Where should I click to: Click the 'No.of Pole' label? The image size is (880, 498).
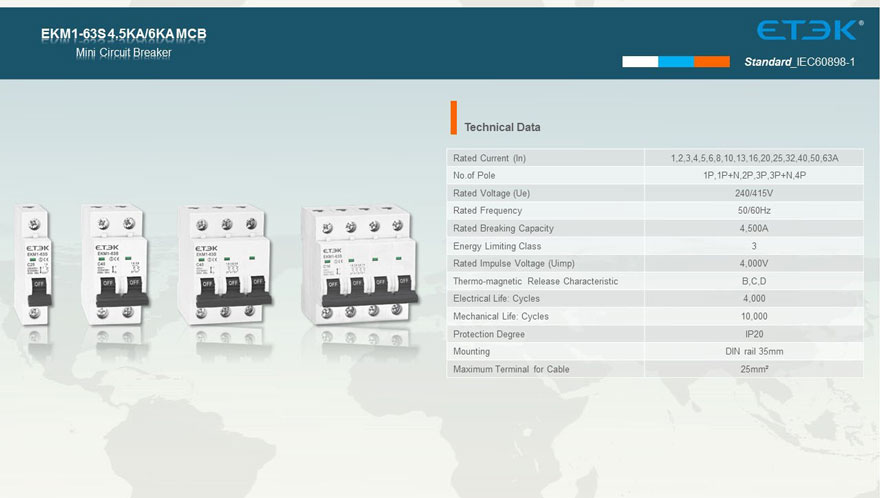tap(474, 176)
